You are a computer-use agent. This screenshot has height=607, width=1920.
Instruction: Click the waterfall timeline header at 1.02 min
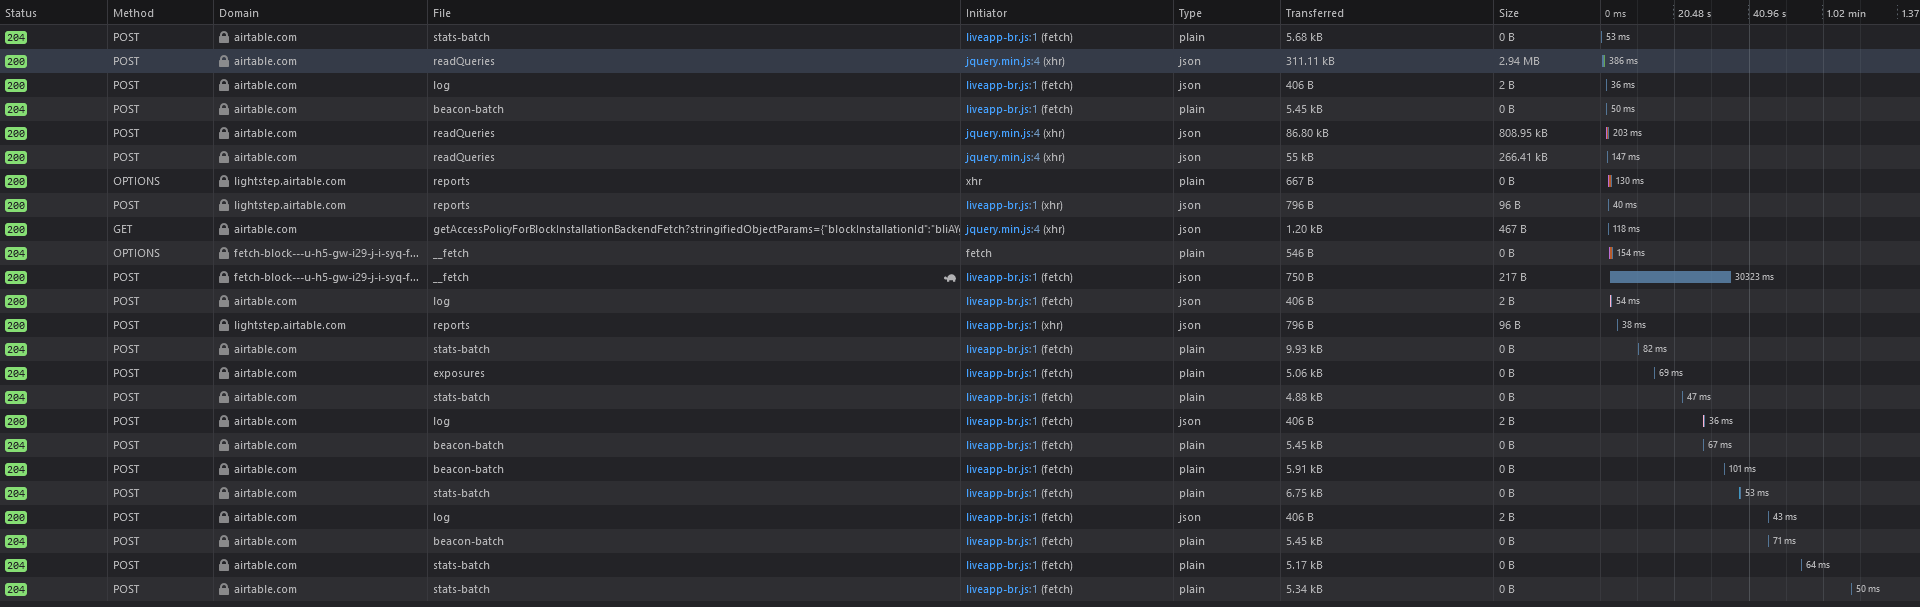tap(1845, 14)
